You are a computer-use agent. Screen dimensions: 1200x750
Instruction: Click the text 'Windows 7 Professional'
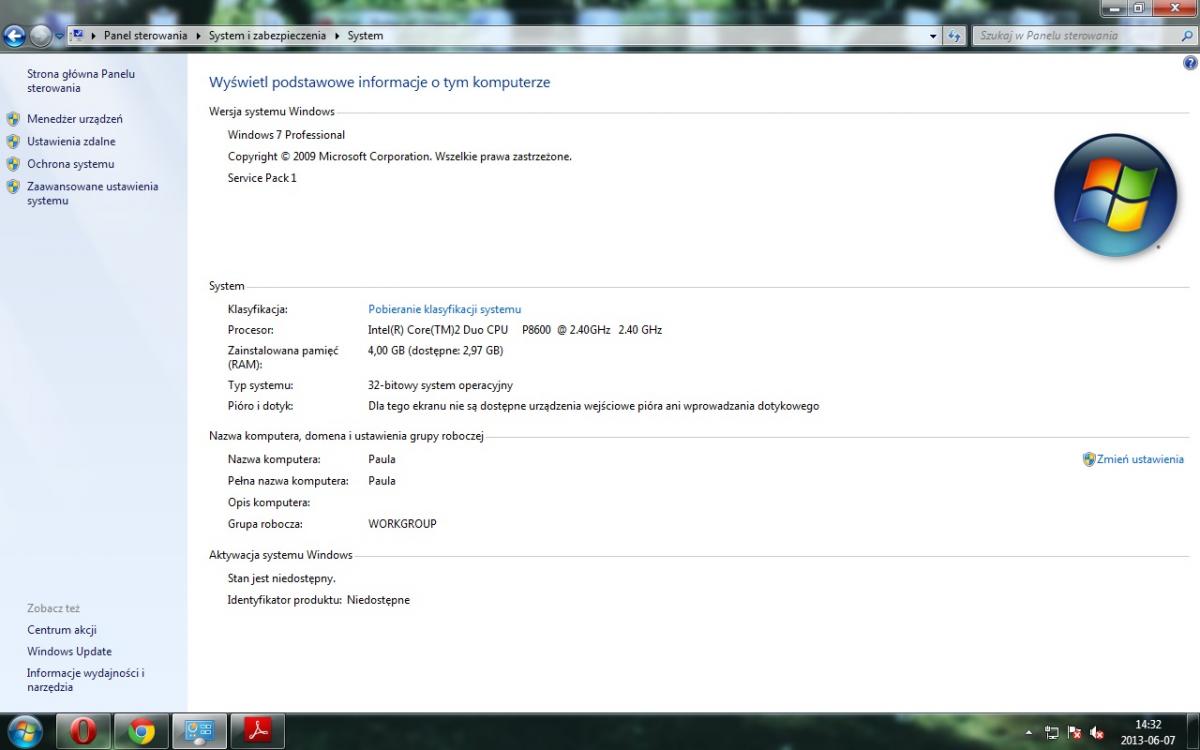tap(286, 135)
